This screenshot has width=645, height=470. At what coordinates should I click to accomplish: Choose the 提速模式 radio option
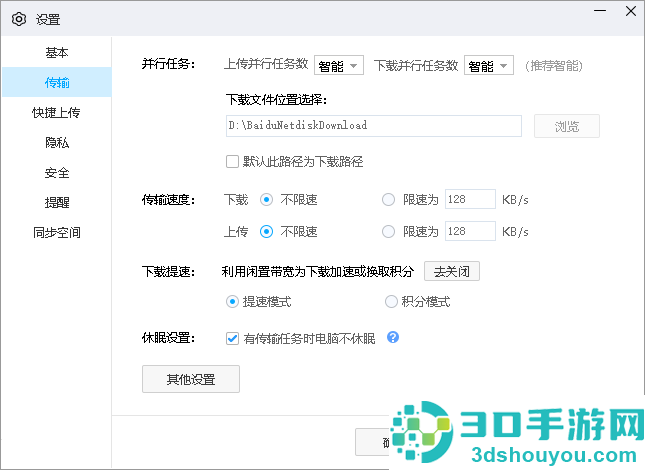(x=232, y=301)
